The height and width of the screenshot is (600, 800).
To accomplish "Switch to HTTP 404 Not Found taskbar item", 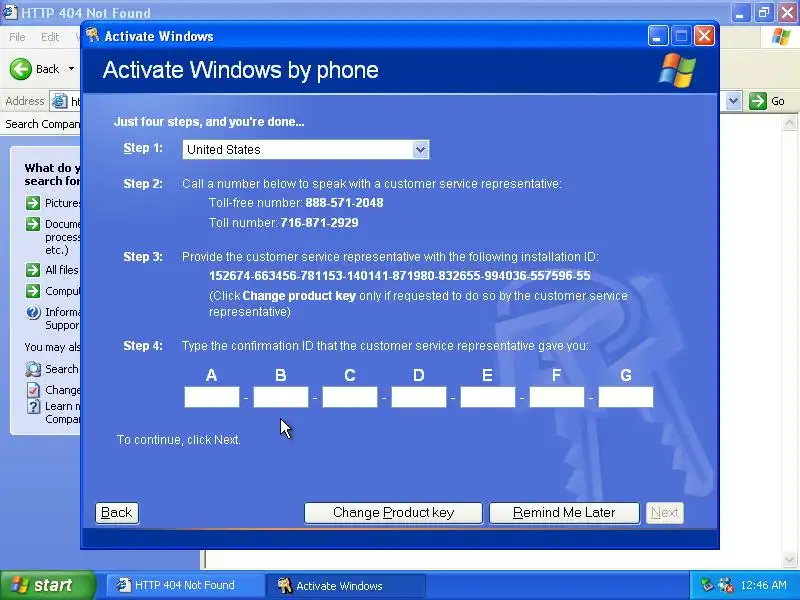I will coord(183,585).
